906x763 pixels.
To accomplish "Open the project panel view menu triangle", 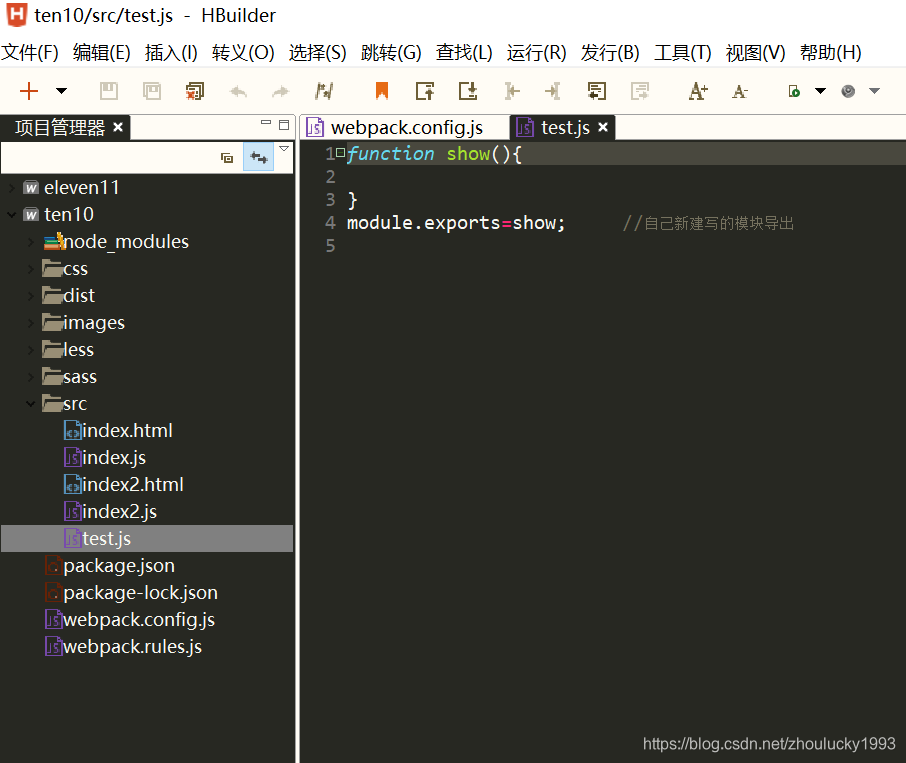I will [x=284, y=149].
